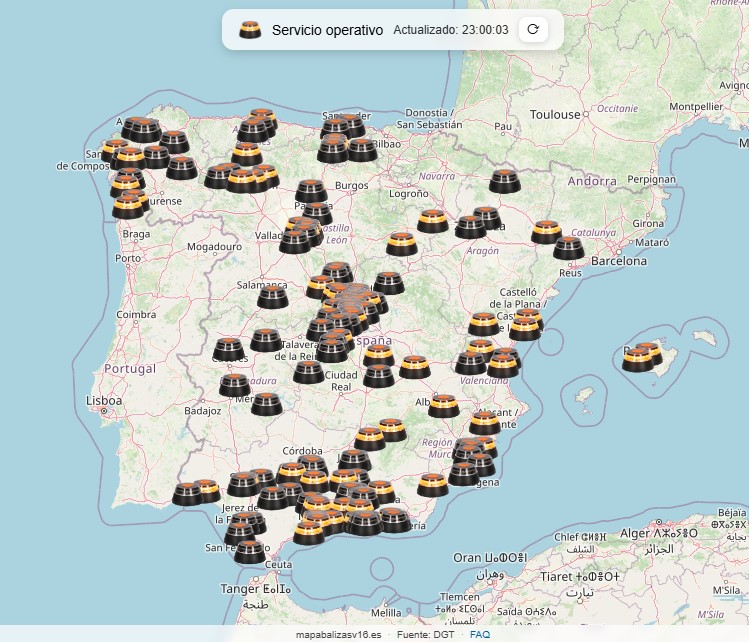The image size is (749, 642).
Task: Click the Servicio operativo status text
Action: tap(327, 30)
